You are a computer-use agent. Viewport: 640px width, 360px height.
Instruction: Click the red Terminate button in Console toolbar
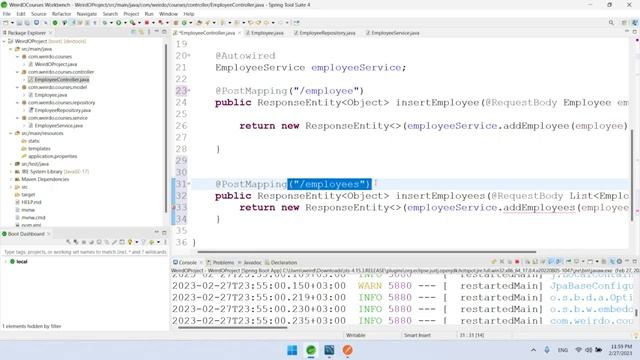pyautogui.click(x=517, y=262)
